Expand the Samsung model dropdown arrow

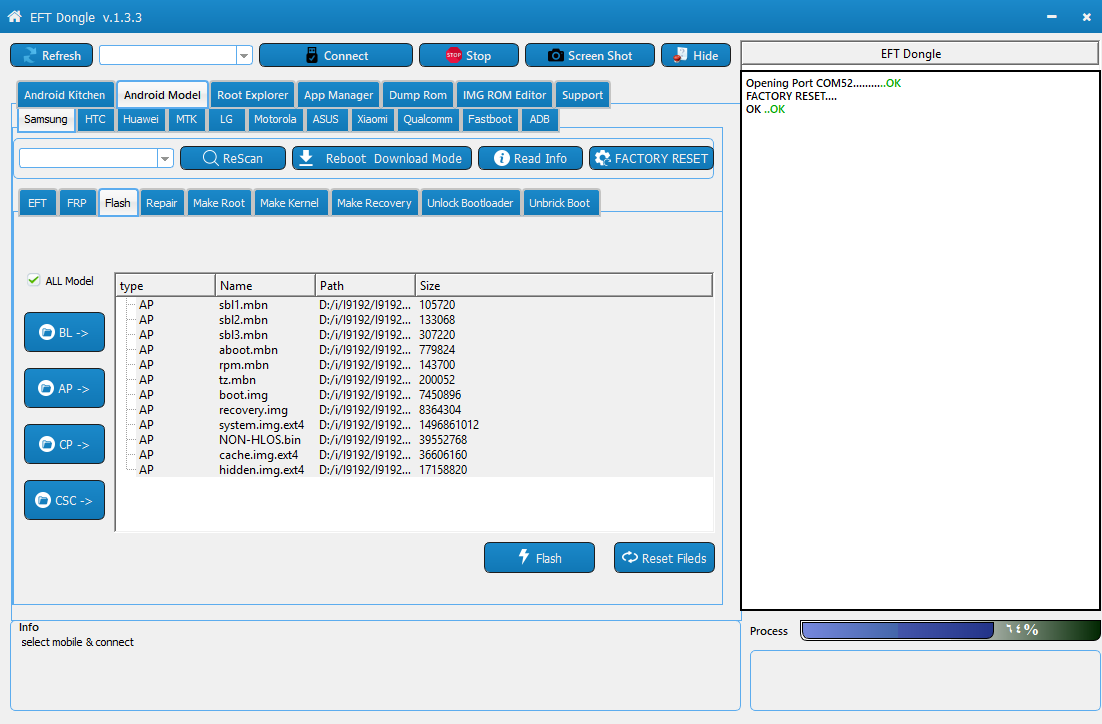[164, 158]
